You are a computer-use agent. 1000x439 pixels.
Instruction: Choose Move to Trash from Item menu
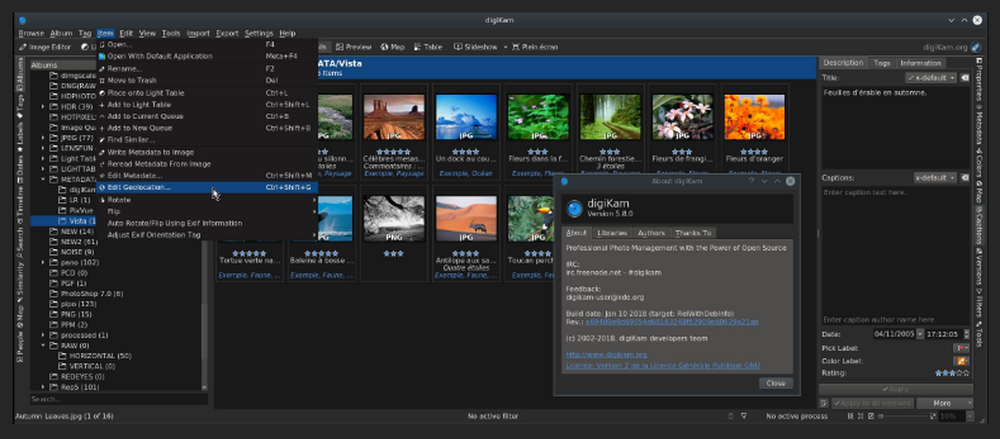(207, 80)
